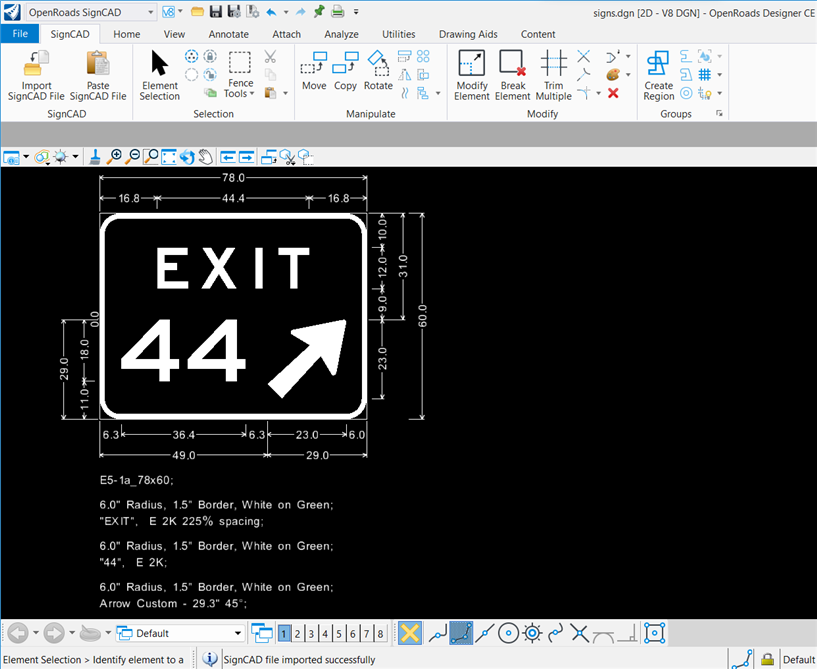The image size is (817, 669).
Task: Click the Attach ribbon tab
Action: click(x=286, y=34)
